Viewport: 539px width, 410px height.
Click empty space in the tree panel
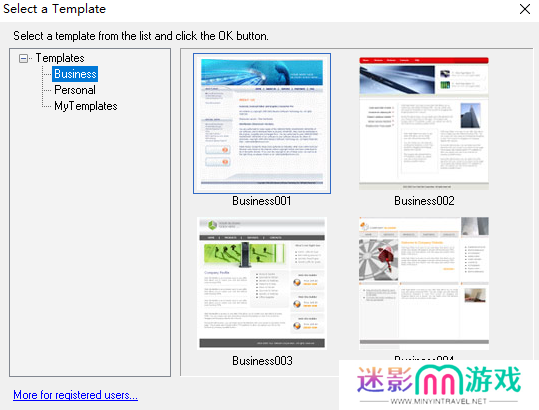pyautogui.click(x=90, y=241)
